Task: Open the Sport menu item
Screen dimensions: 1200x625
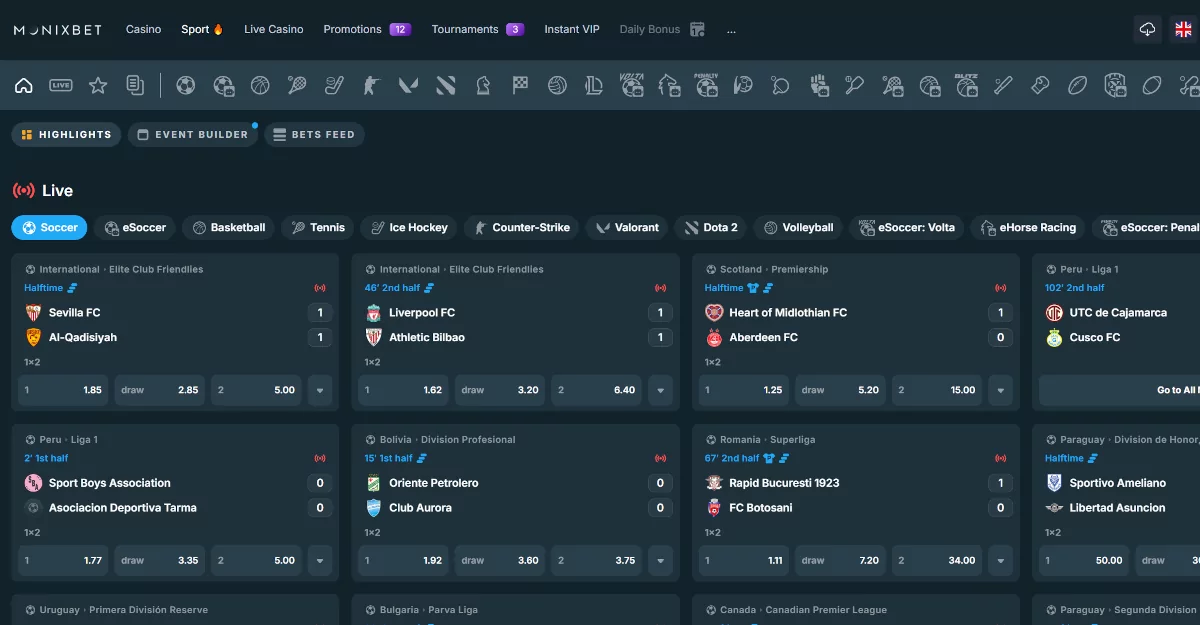Action: click(202, 29)
